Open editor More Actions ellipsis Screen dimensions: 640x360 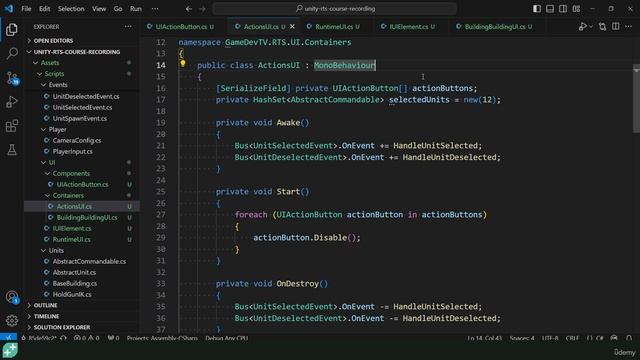[629, 27]
